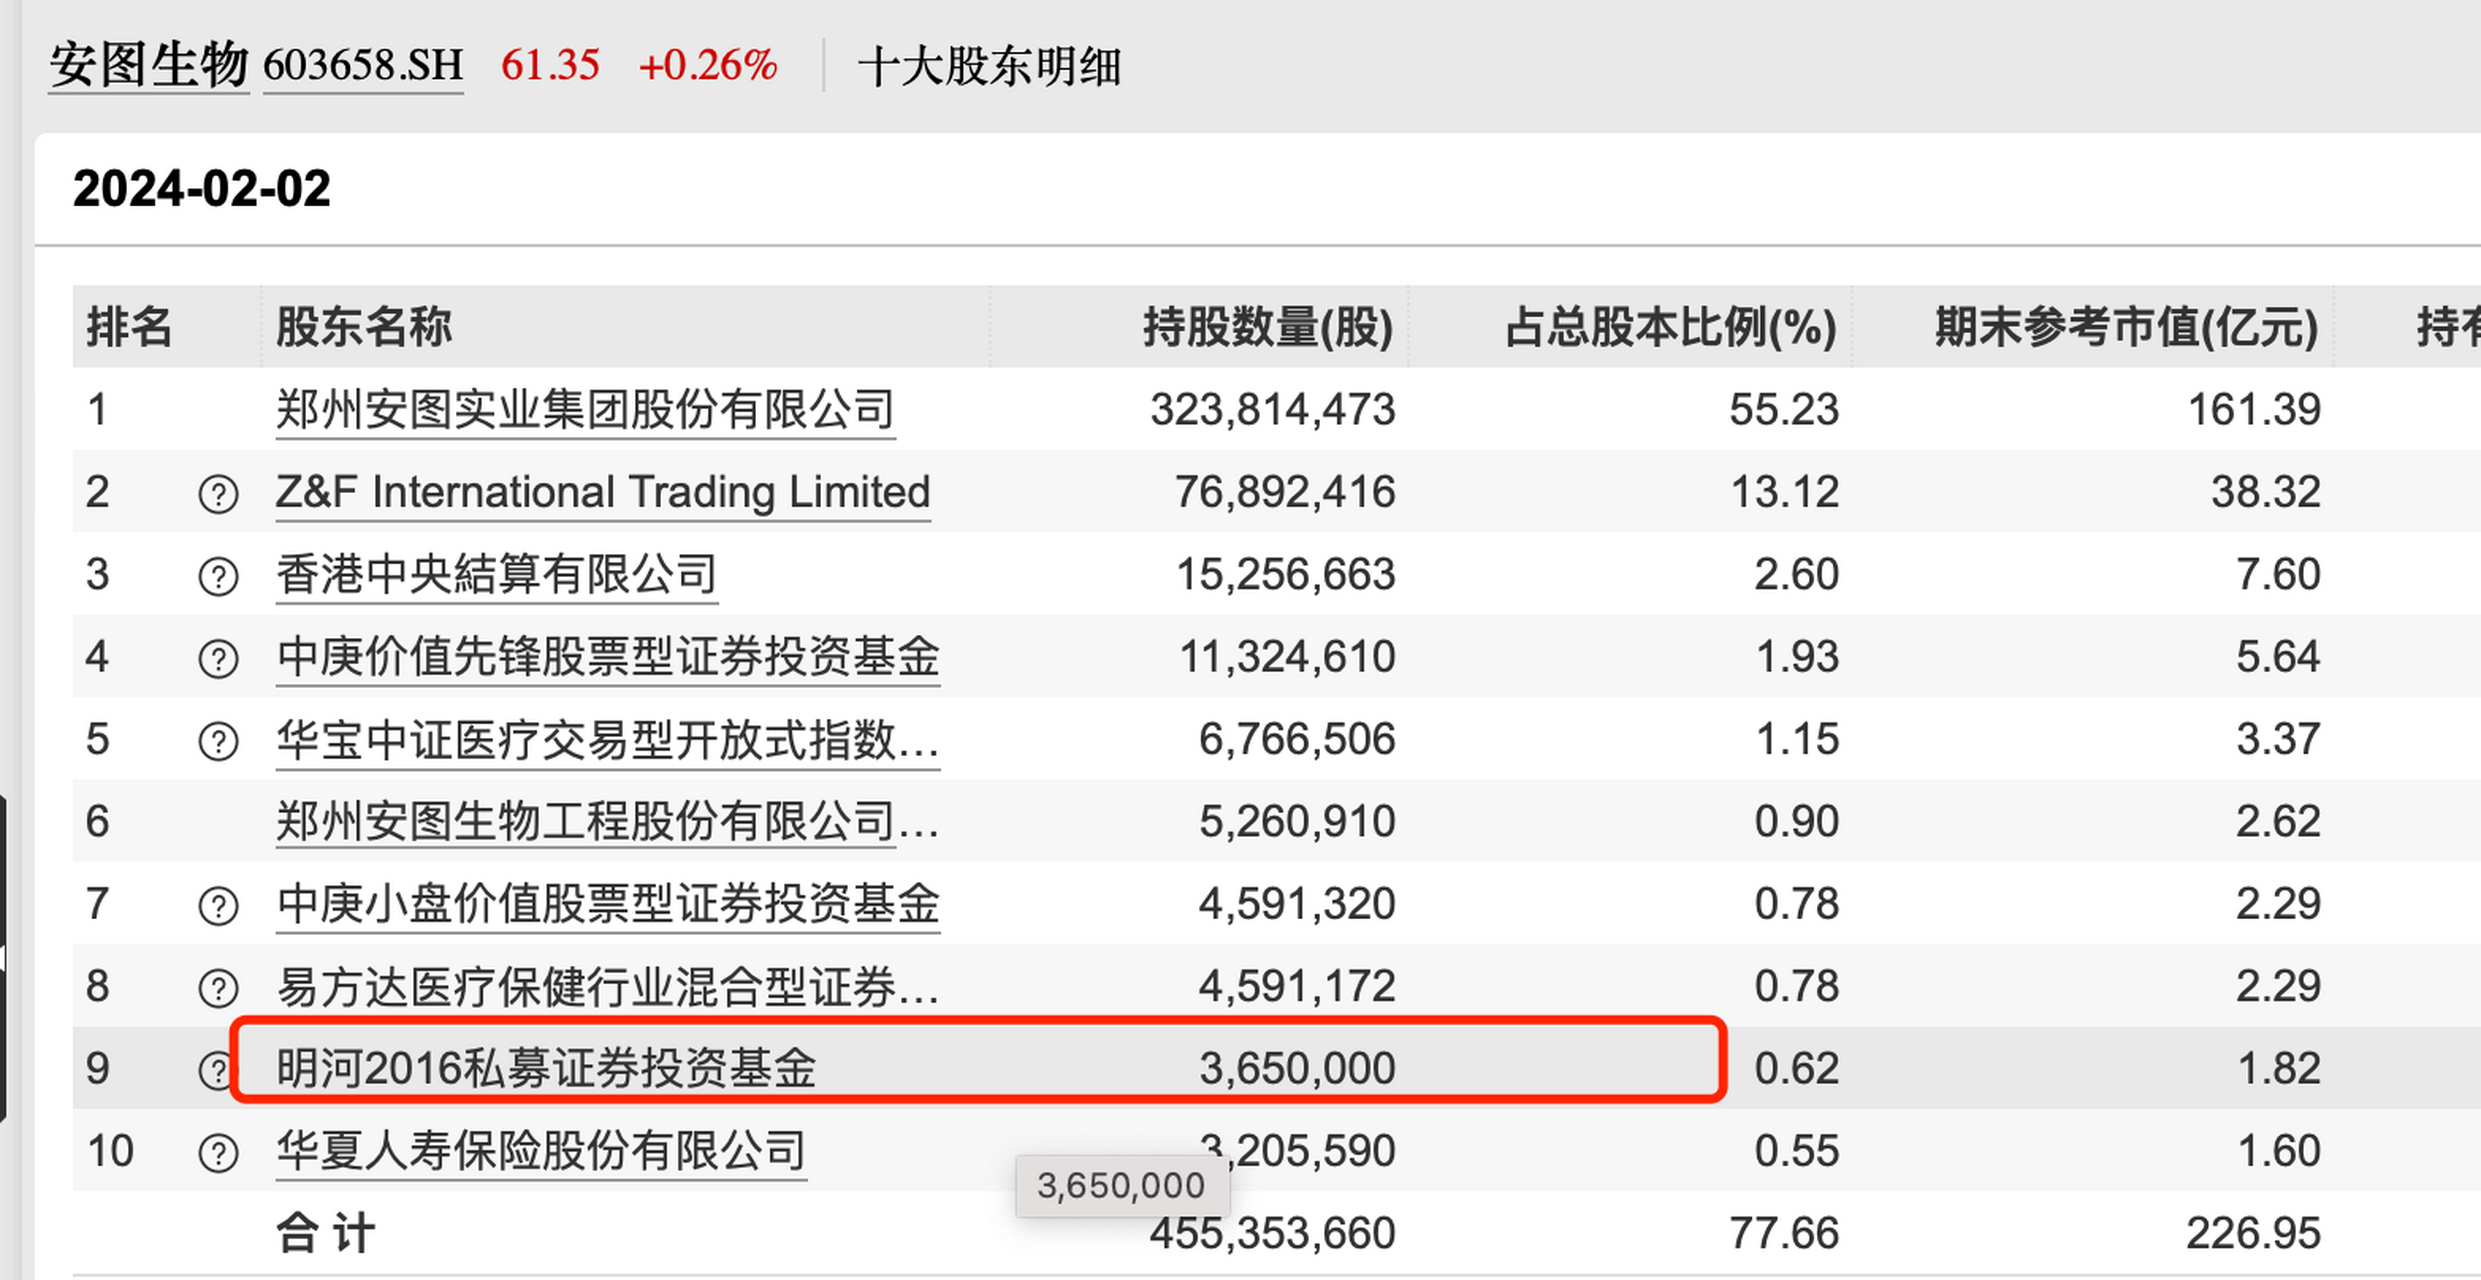Select total market value 226.95
Image resolution: width=2481 pixels, height=1280 pixels.
(x=2253, y=1234)
